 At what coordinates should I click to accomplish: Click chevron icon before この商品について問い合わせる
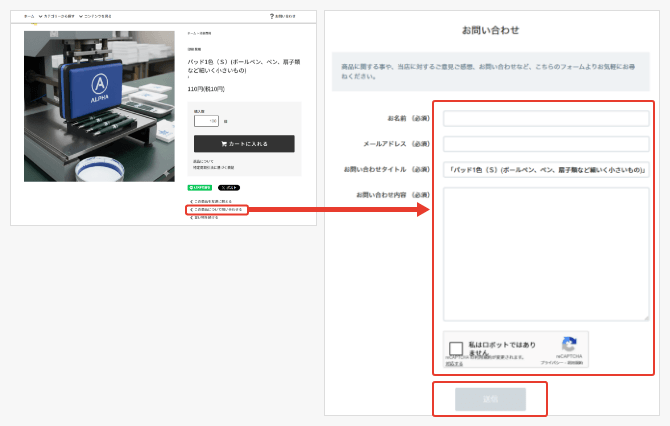coord(191,209)
